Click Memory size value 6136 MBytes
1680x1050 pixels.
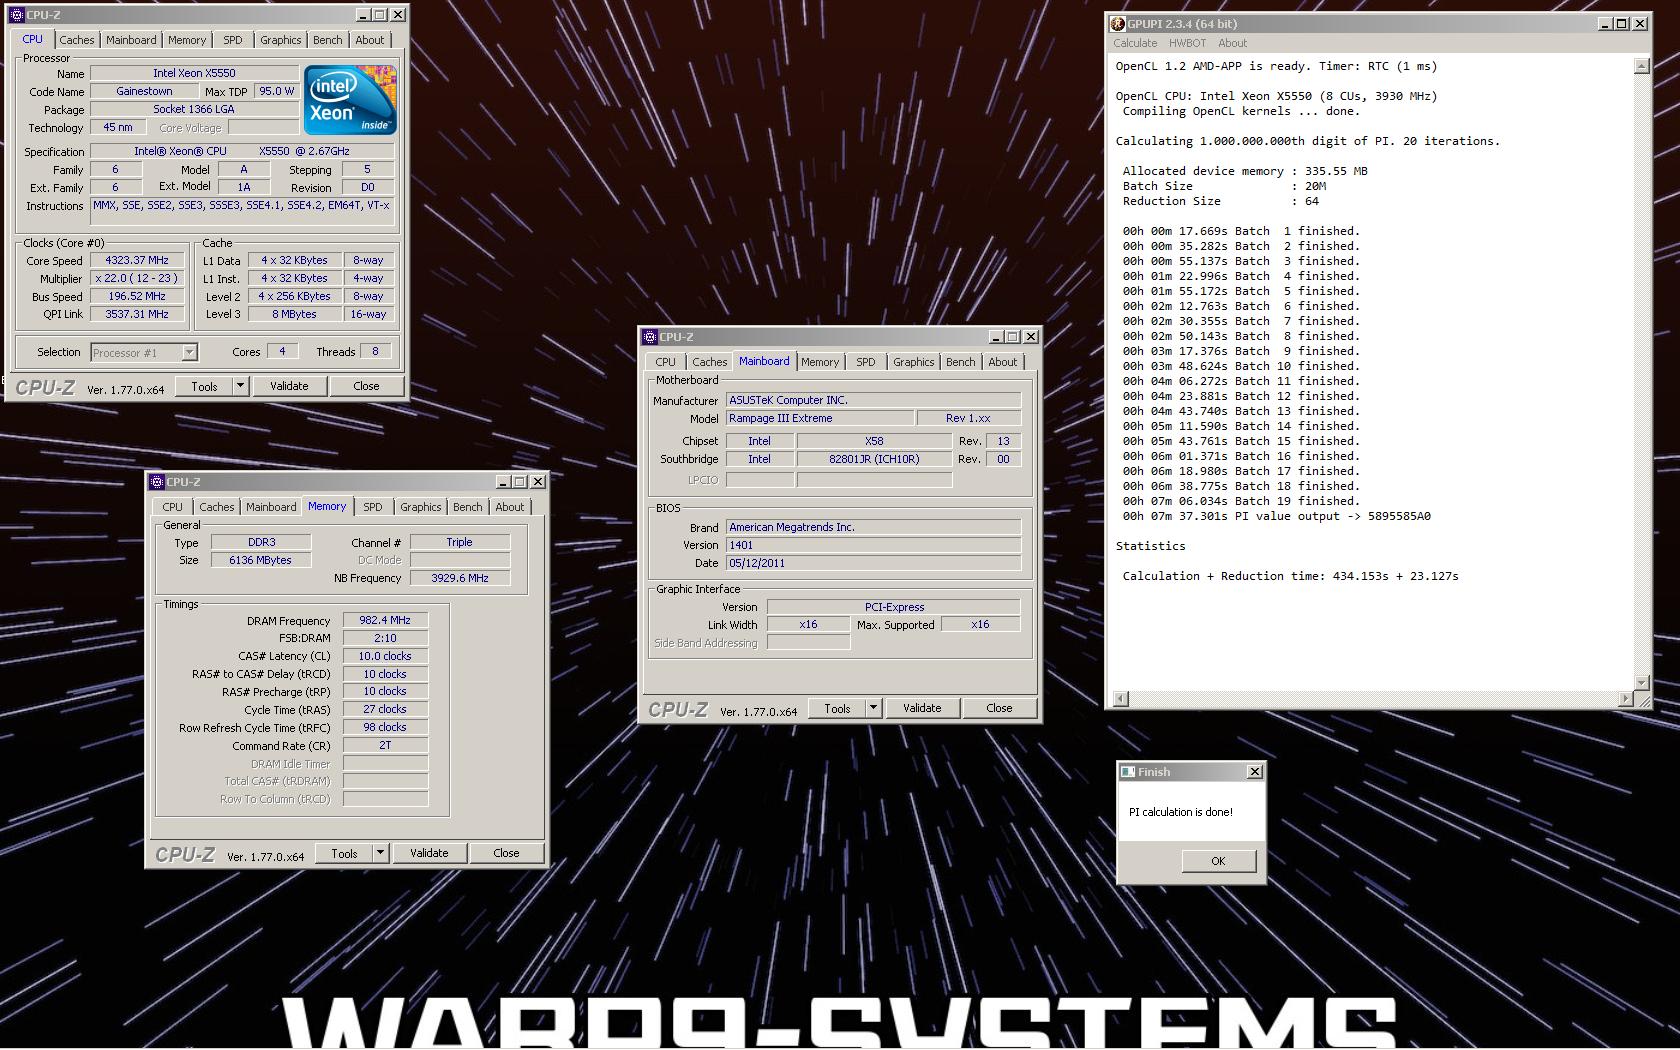[x=261, y=560]
